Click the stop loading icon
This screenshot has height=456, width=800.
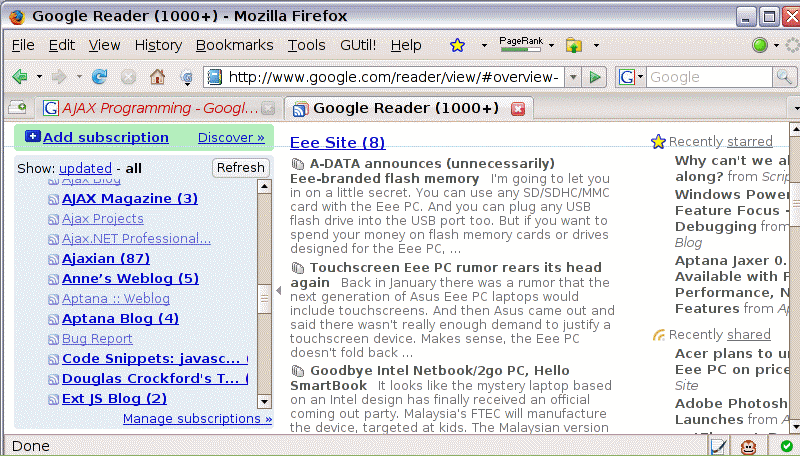[128, 77]
